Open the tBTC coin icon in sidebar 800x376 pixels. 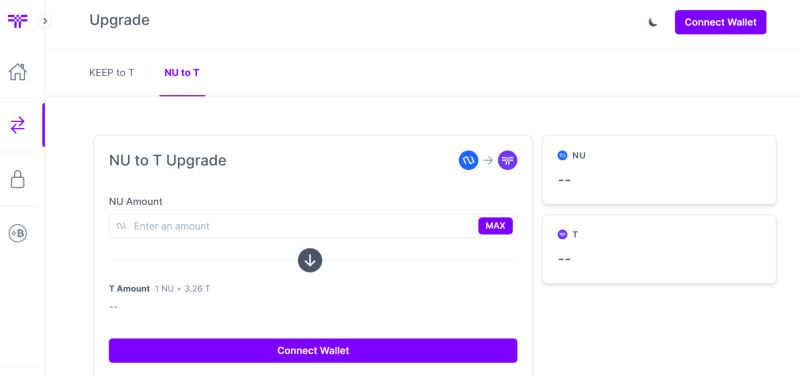[x=17, y=234]
